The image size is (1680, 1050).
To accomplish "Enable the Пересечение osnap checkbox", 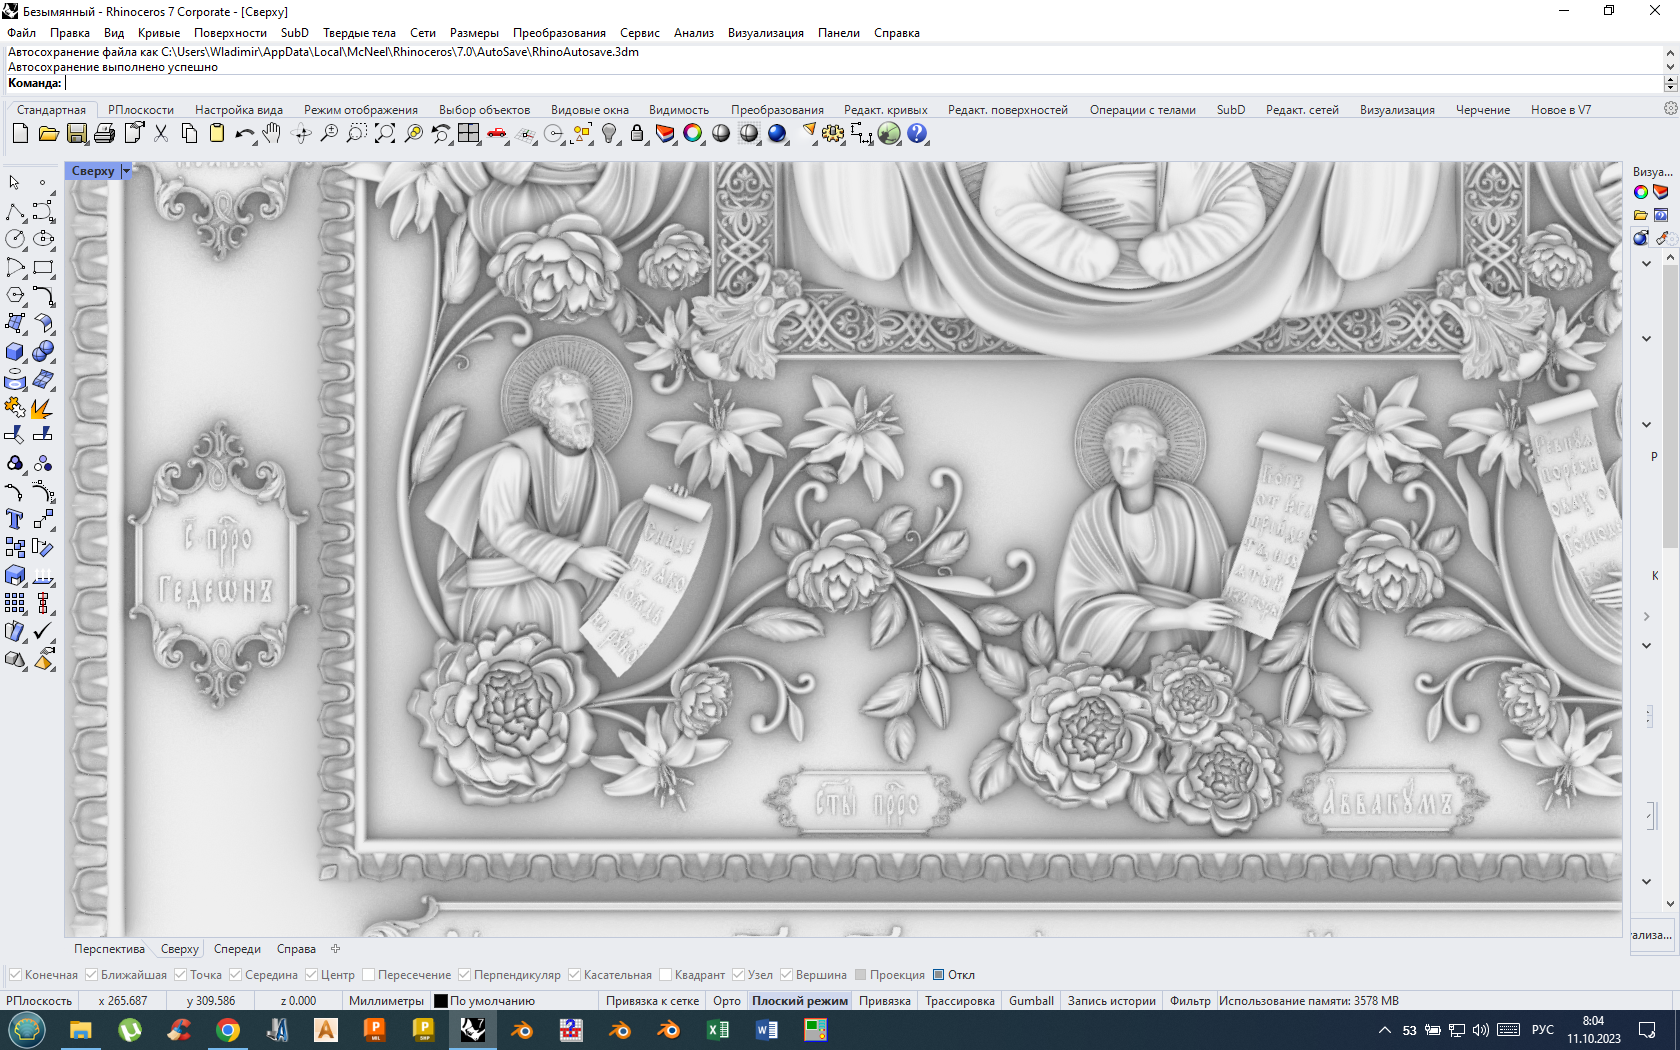I will point(368,975).
